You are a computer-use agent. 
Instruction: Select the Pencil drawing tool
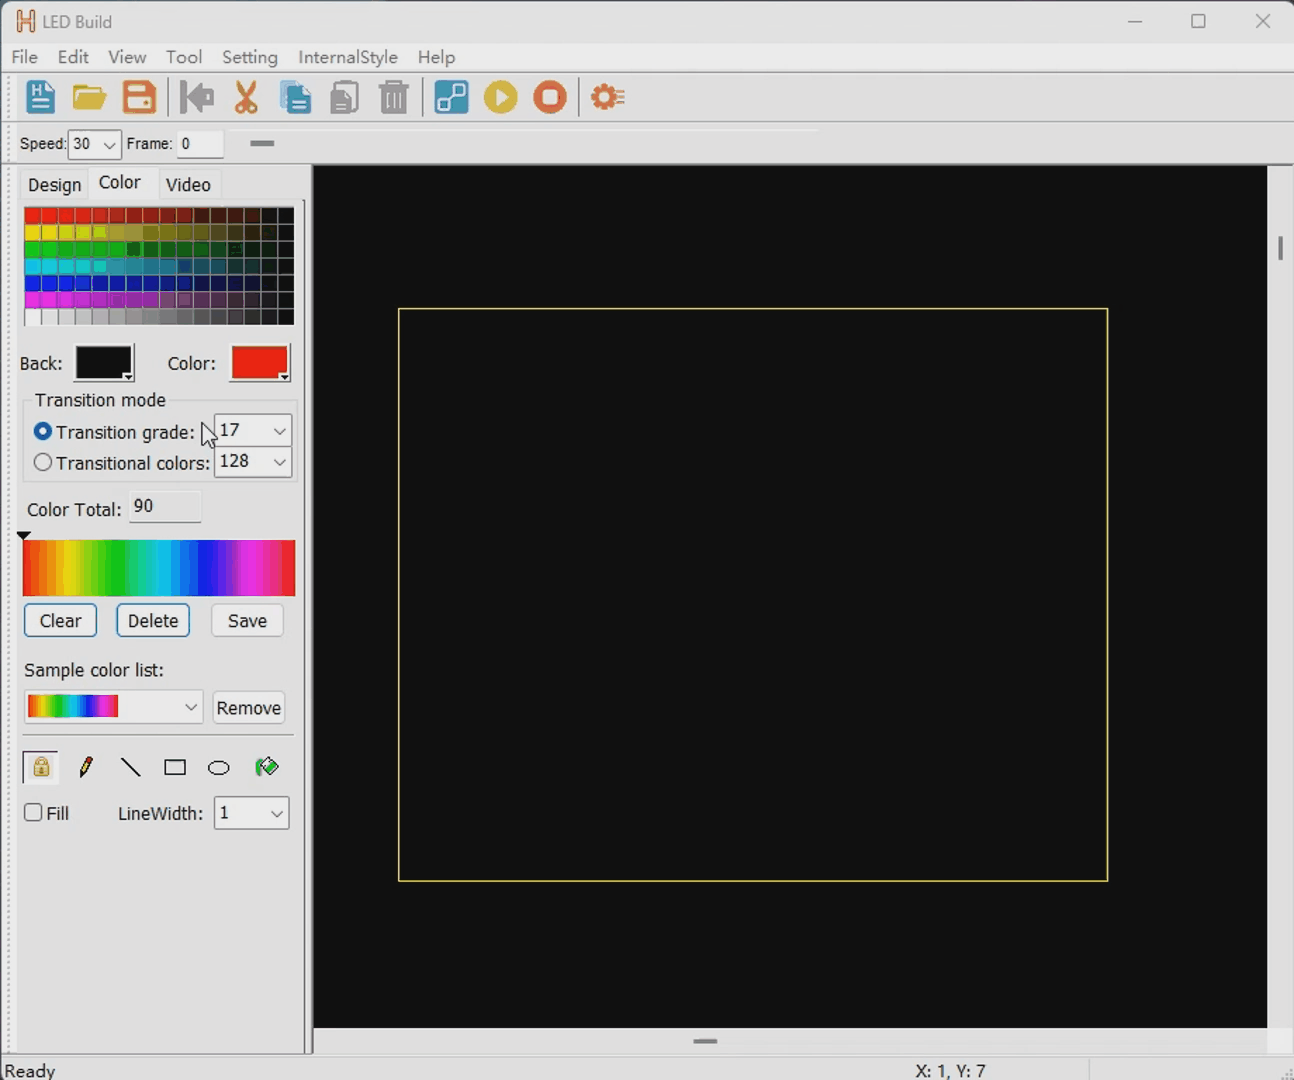(x=86, y=766)
